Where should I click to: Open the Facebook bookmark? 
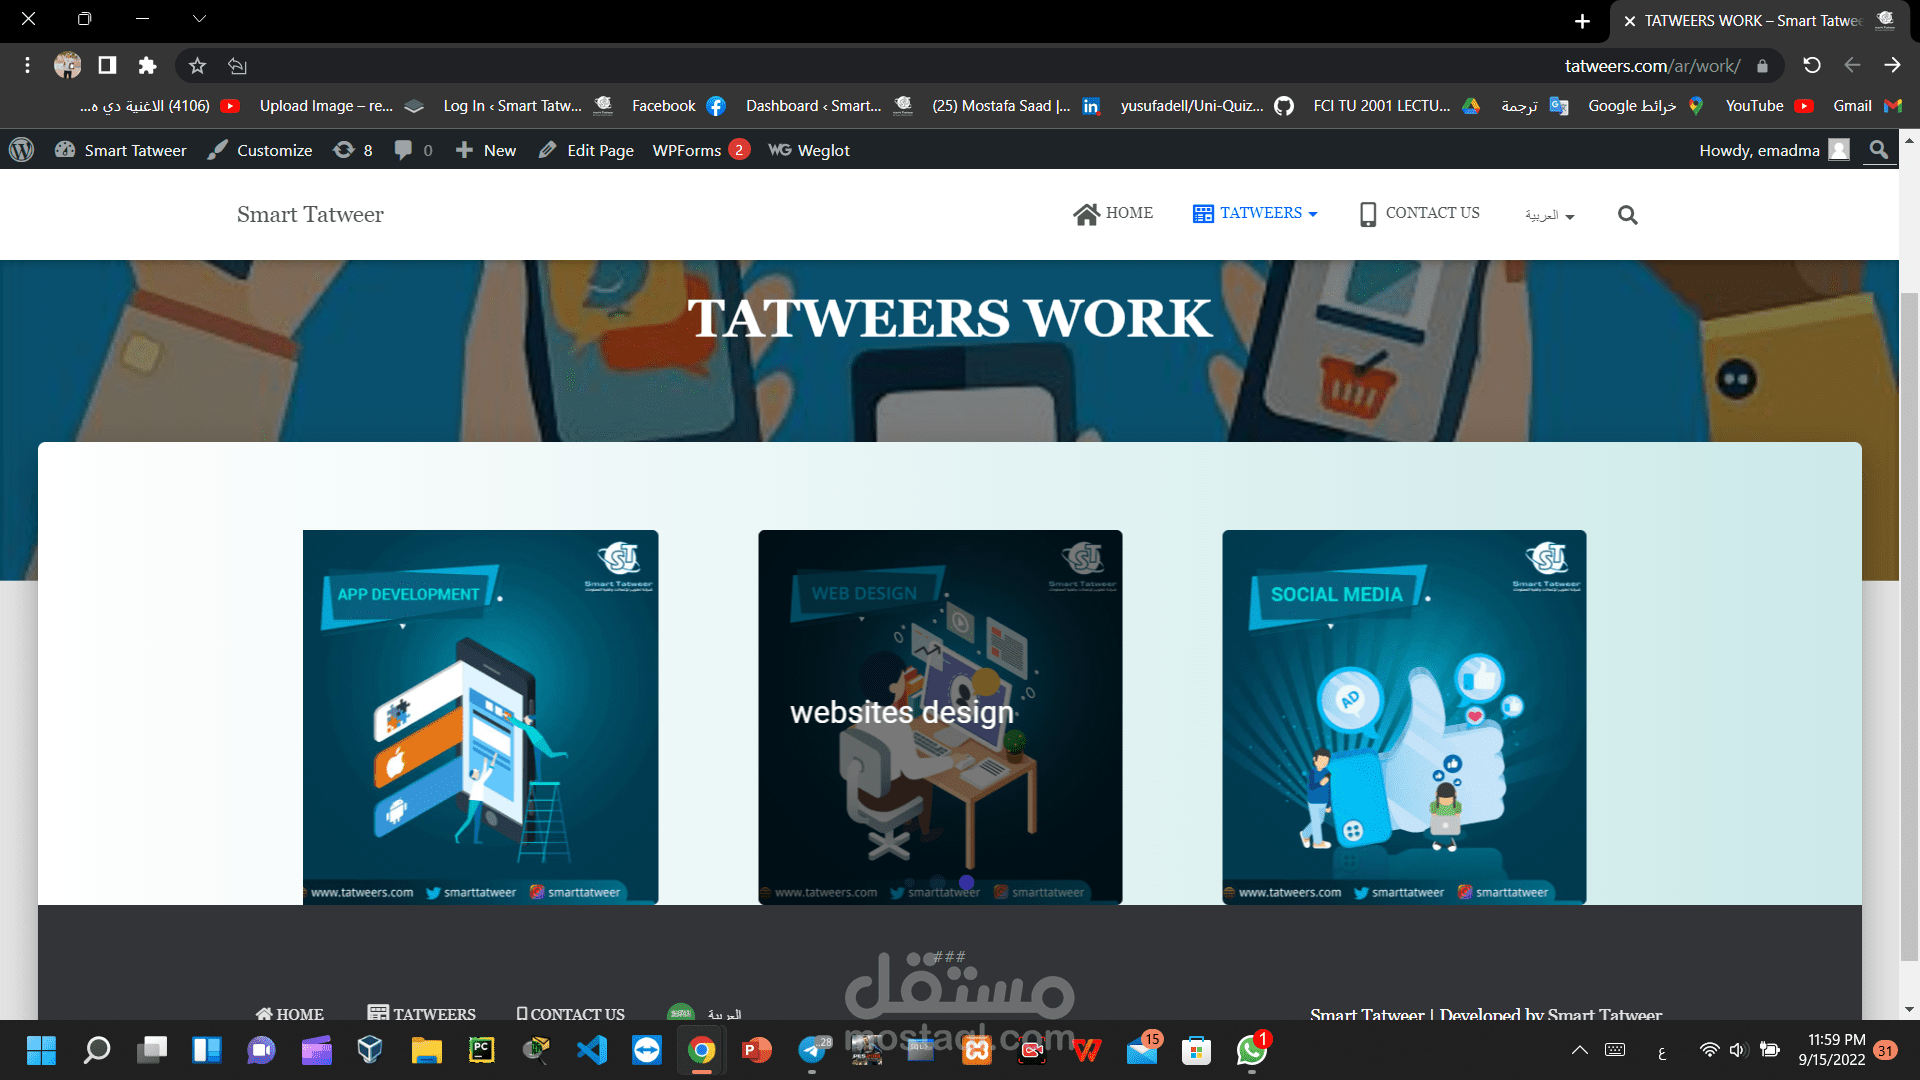(x=678, y=106)
